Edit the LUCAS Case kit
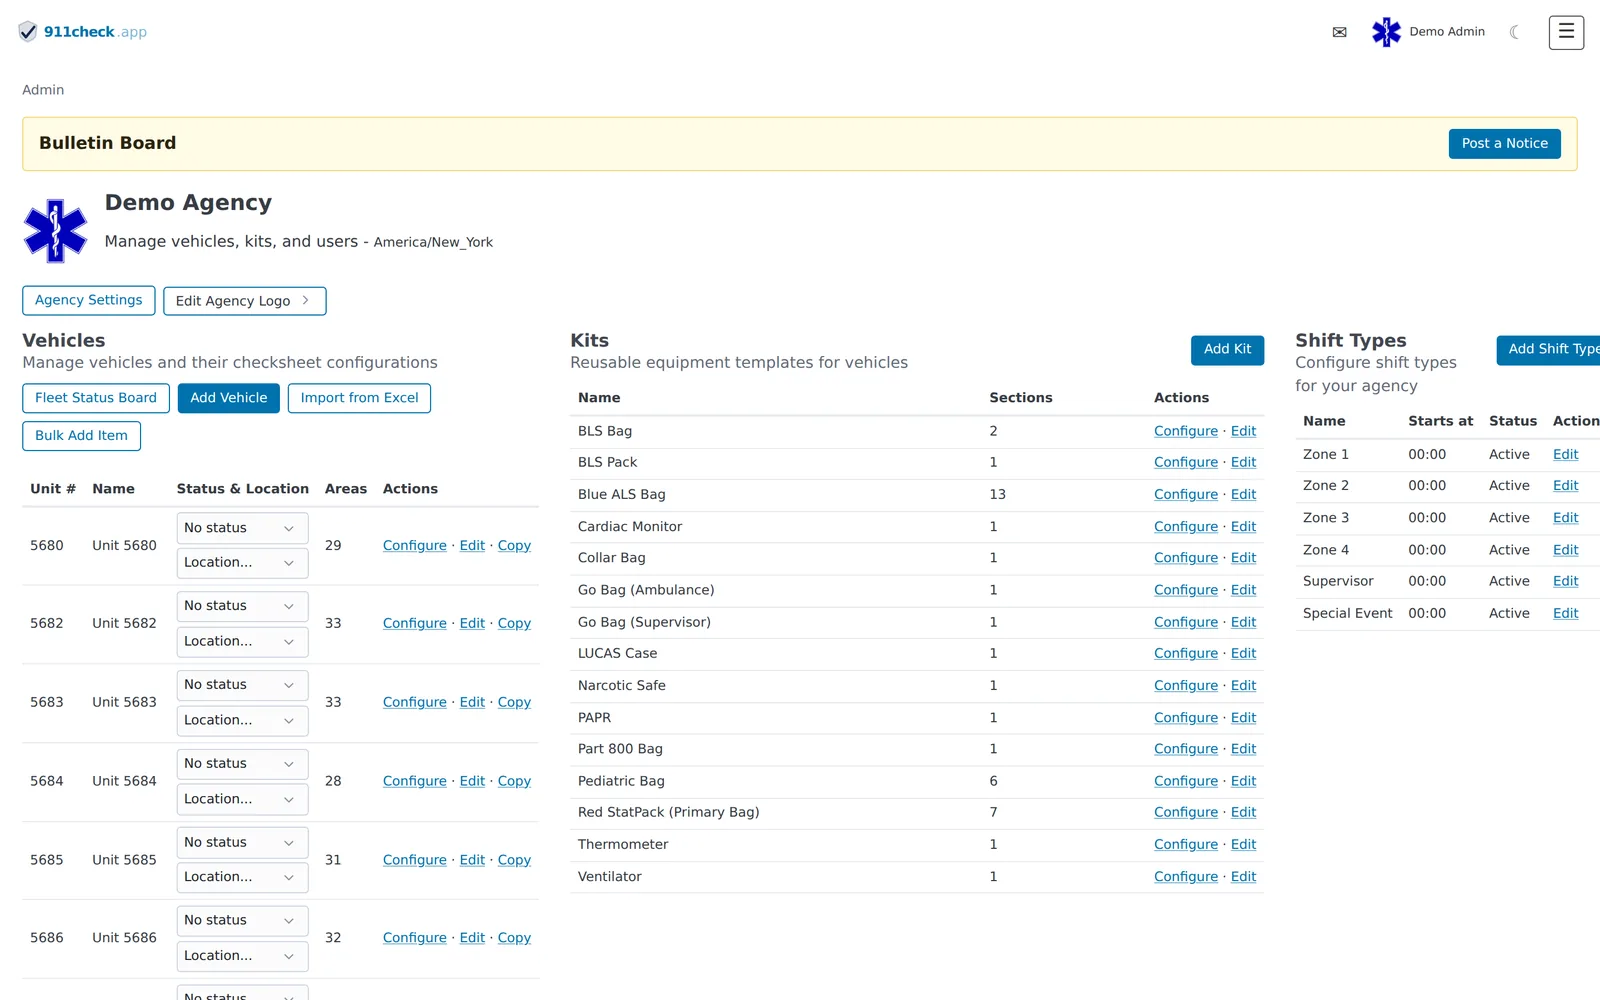This screenshot has width=1600, height=1000. tap(1243, 654)
